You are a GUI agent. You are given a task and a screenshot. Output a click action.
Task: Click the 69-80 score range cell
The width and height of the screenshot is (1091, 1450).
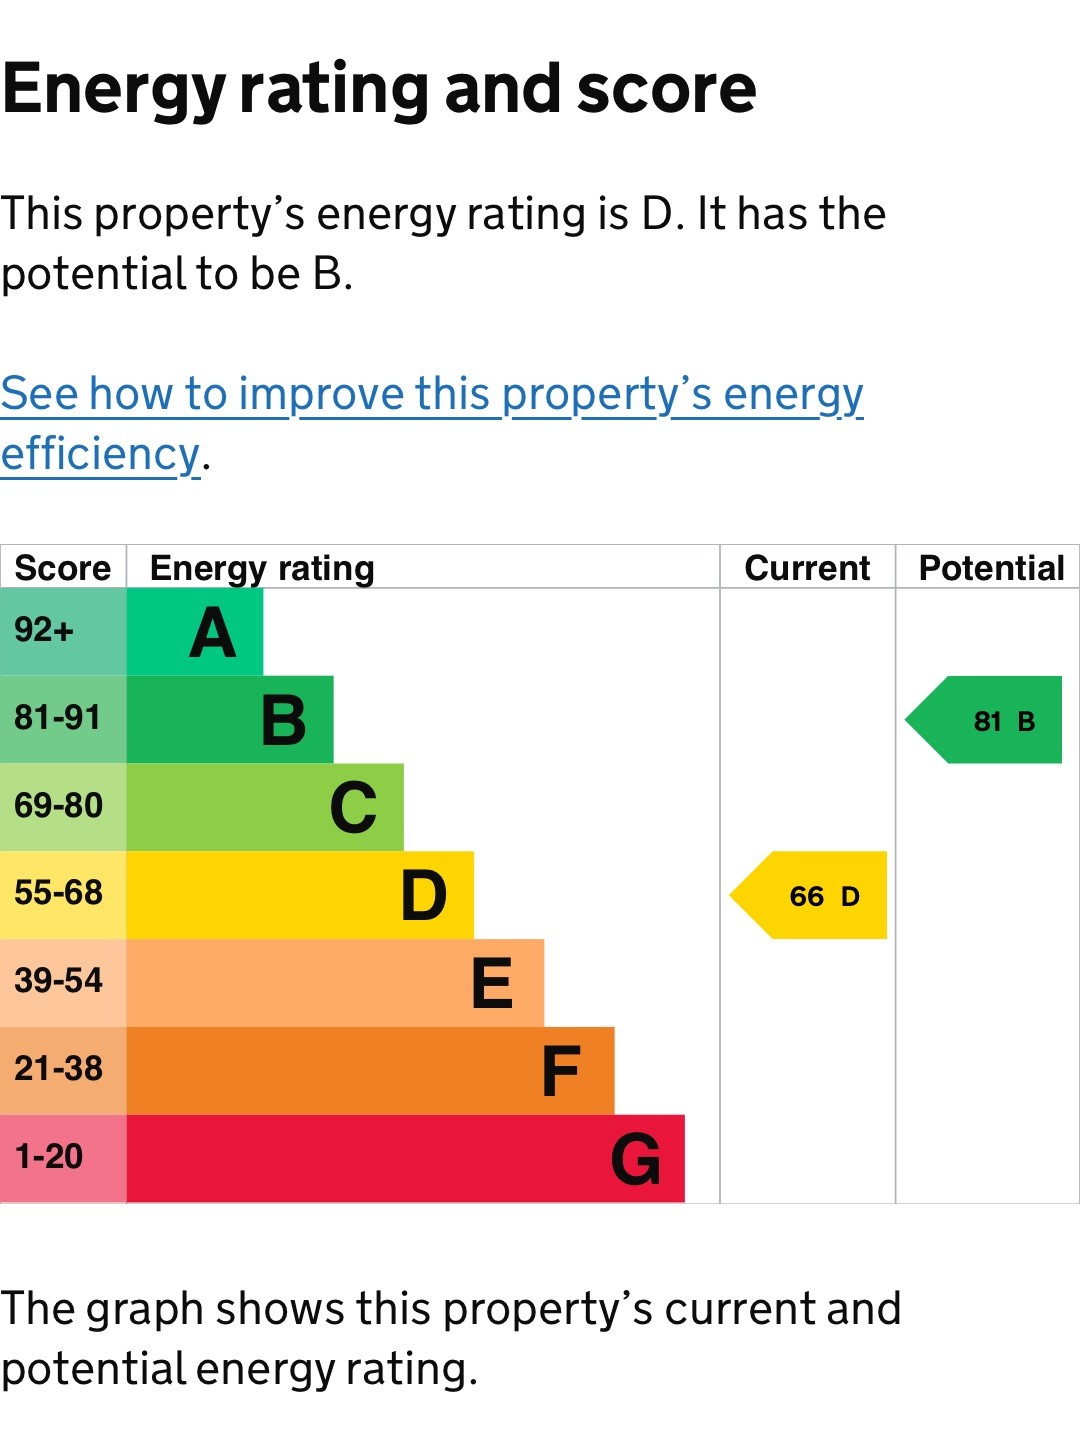(63, 808)
